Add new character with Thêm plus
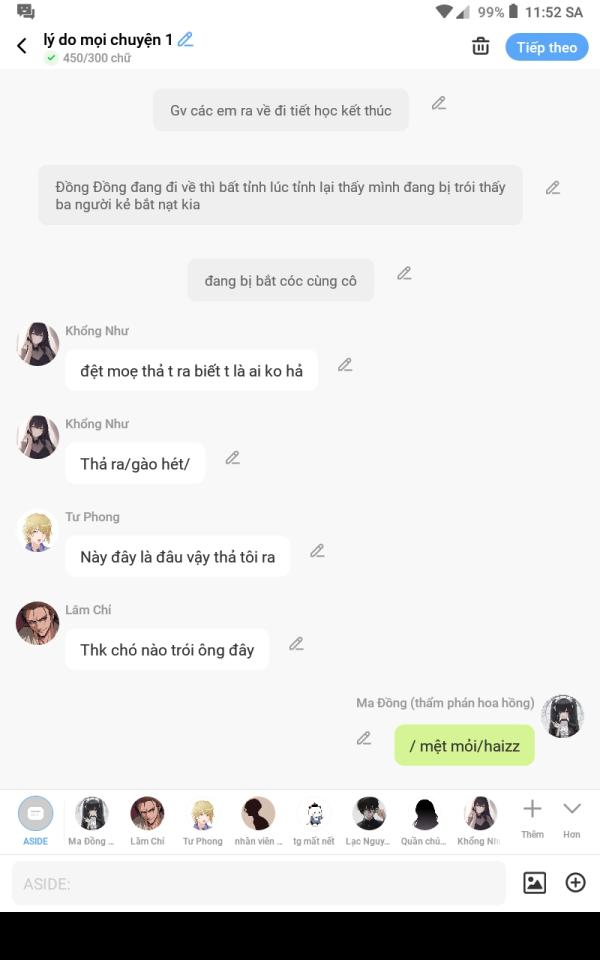This screenshot has width=600, height=960. click(532, 819)
